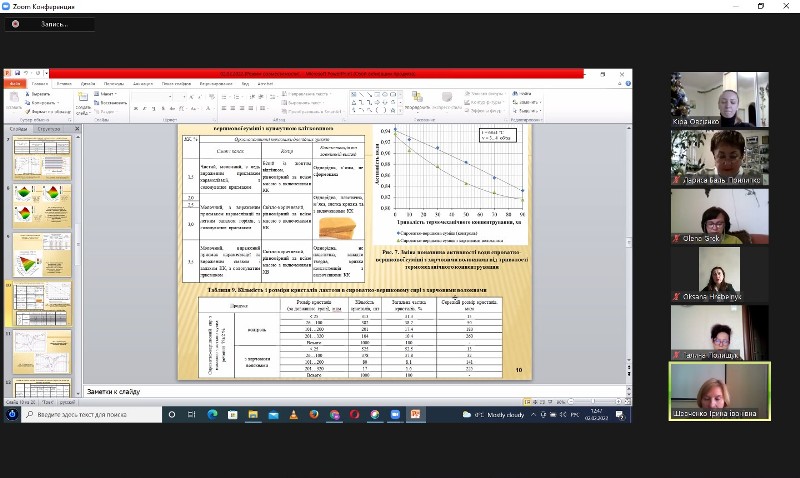Click the New Slide (Создать слайд) icon
Image resolution: width=800 pixels, height=478 pixels.
tap(83, 97)
